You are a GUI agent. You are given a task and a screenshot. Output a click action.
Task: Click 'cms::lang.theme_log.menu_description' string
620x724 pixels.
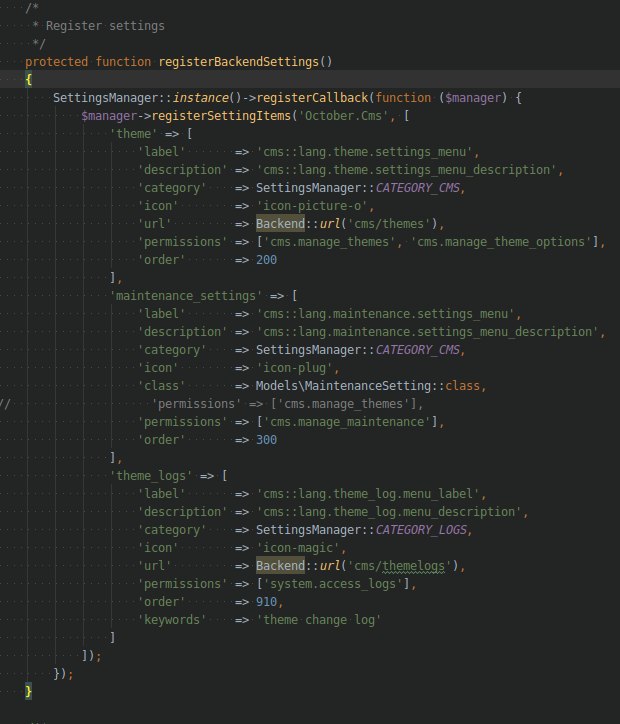tap(389, 512)
